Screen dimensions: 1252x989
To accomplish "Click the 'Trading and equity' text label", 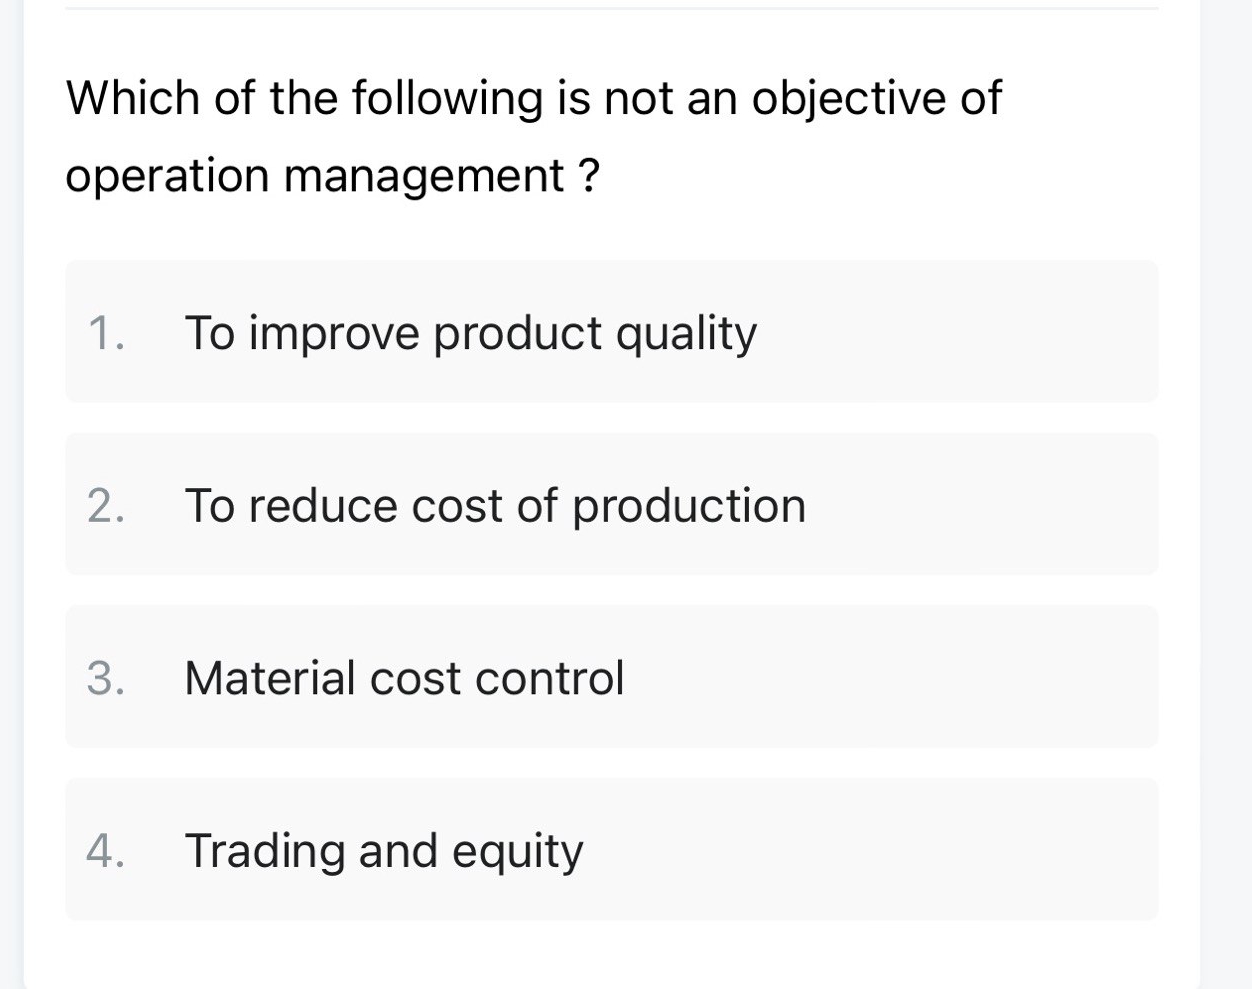I will (384, 850).
